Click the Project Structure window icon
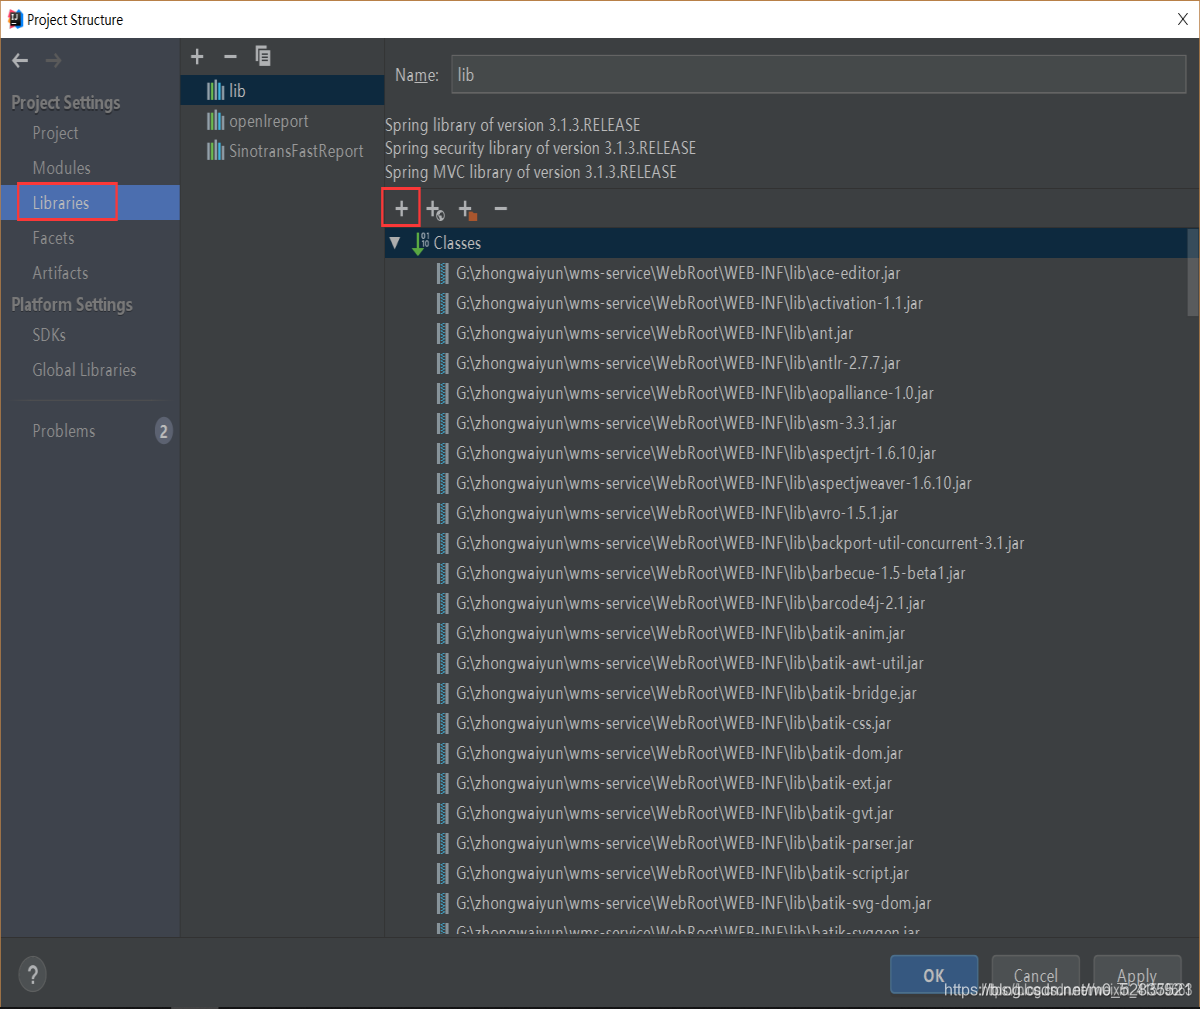The height and width of the screenshot is (1009, 1200). click(15, 19)
